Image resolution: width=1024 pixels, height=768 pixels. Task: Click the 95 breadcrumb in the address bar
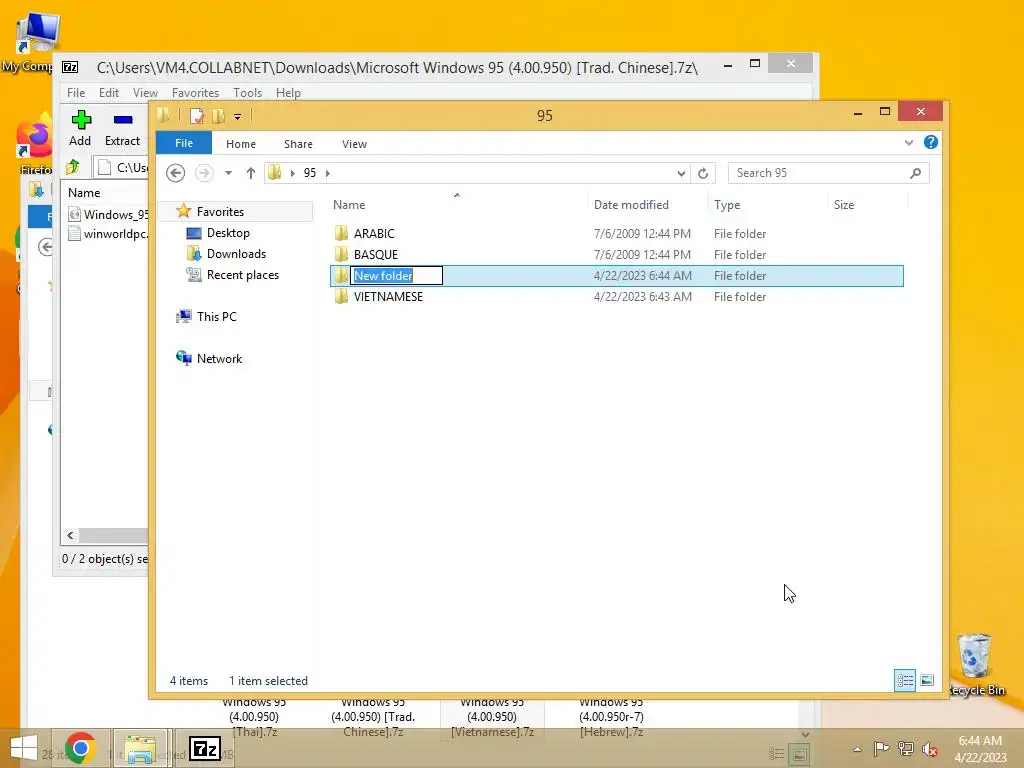(310, 173)
